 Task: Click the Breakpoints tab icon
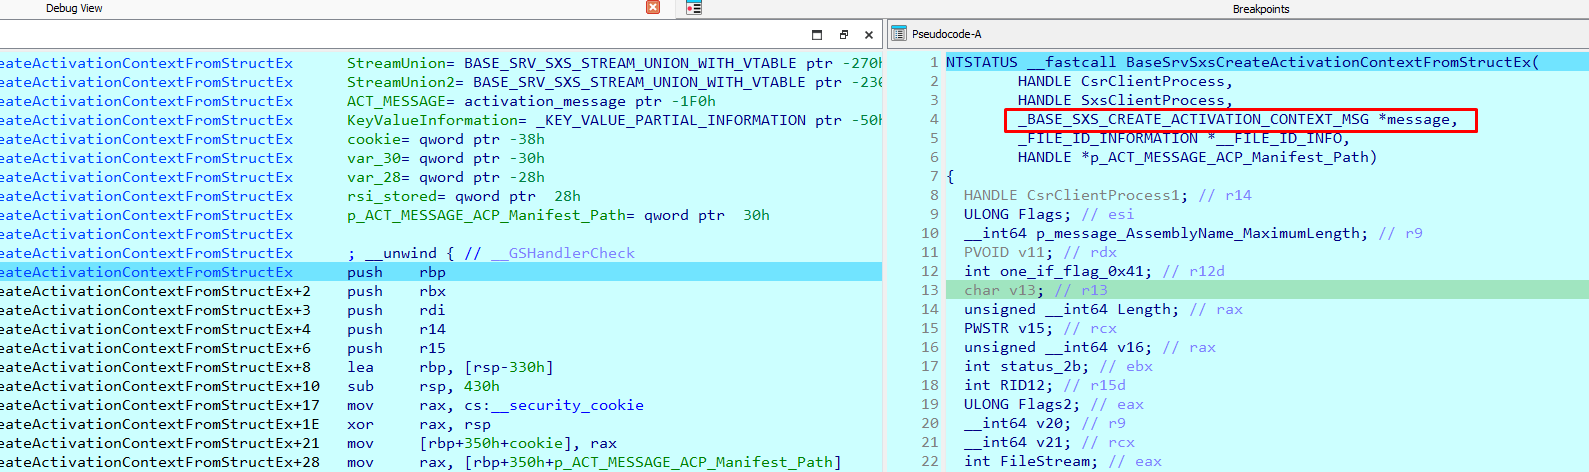coord(694,8)
